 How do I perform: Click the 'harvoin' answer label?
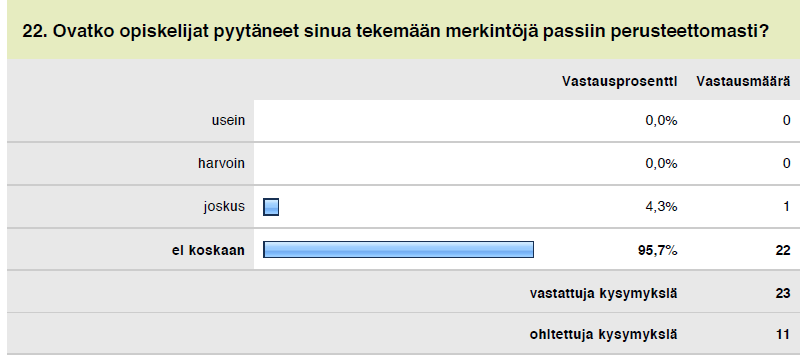[222, 163]
